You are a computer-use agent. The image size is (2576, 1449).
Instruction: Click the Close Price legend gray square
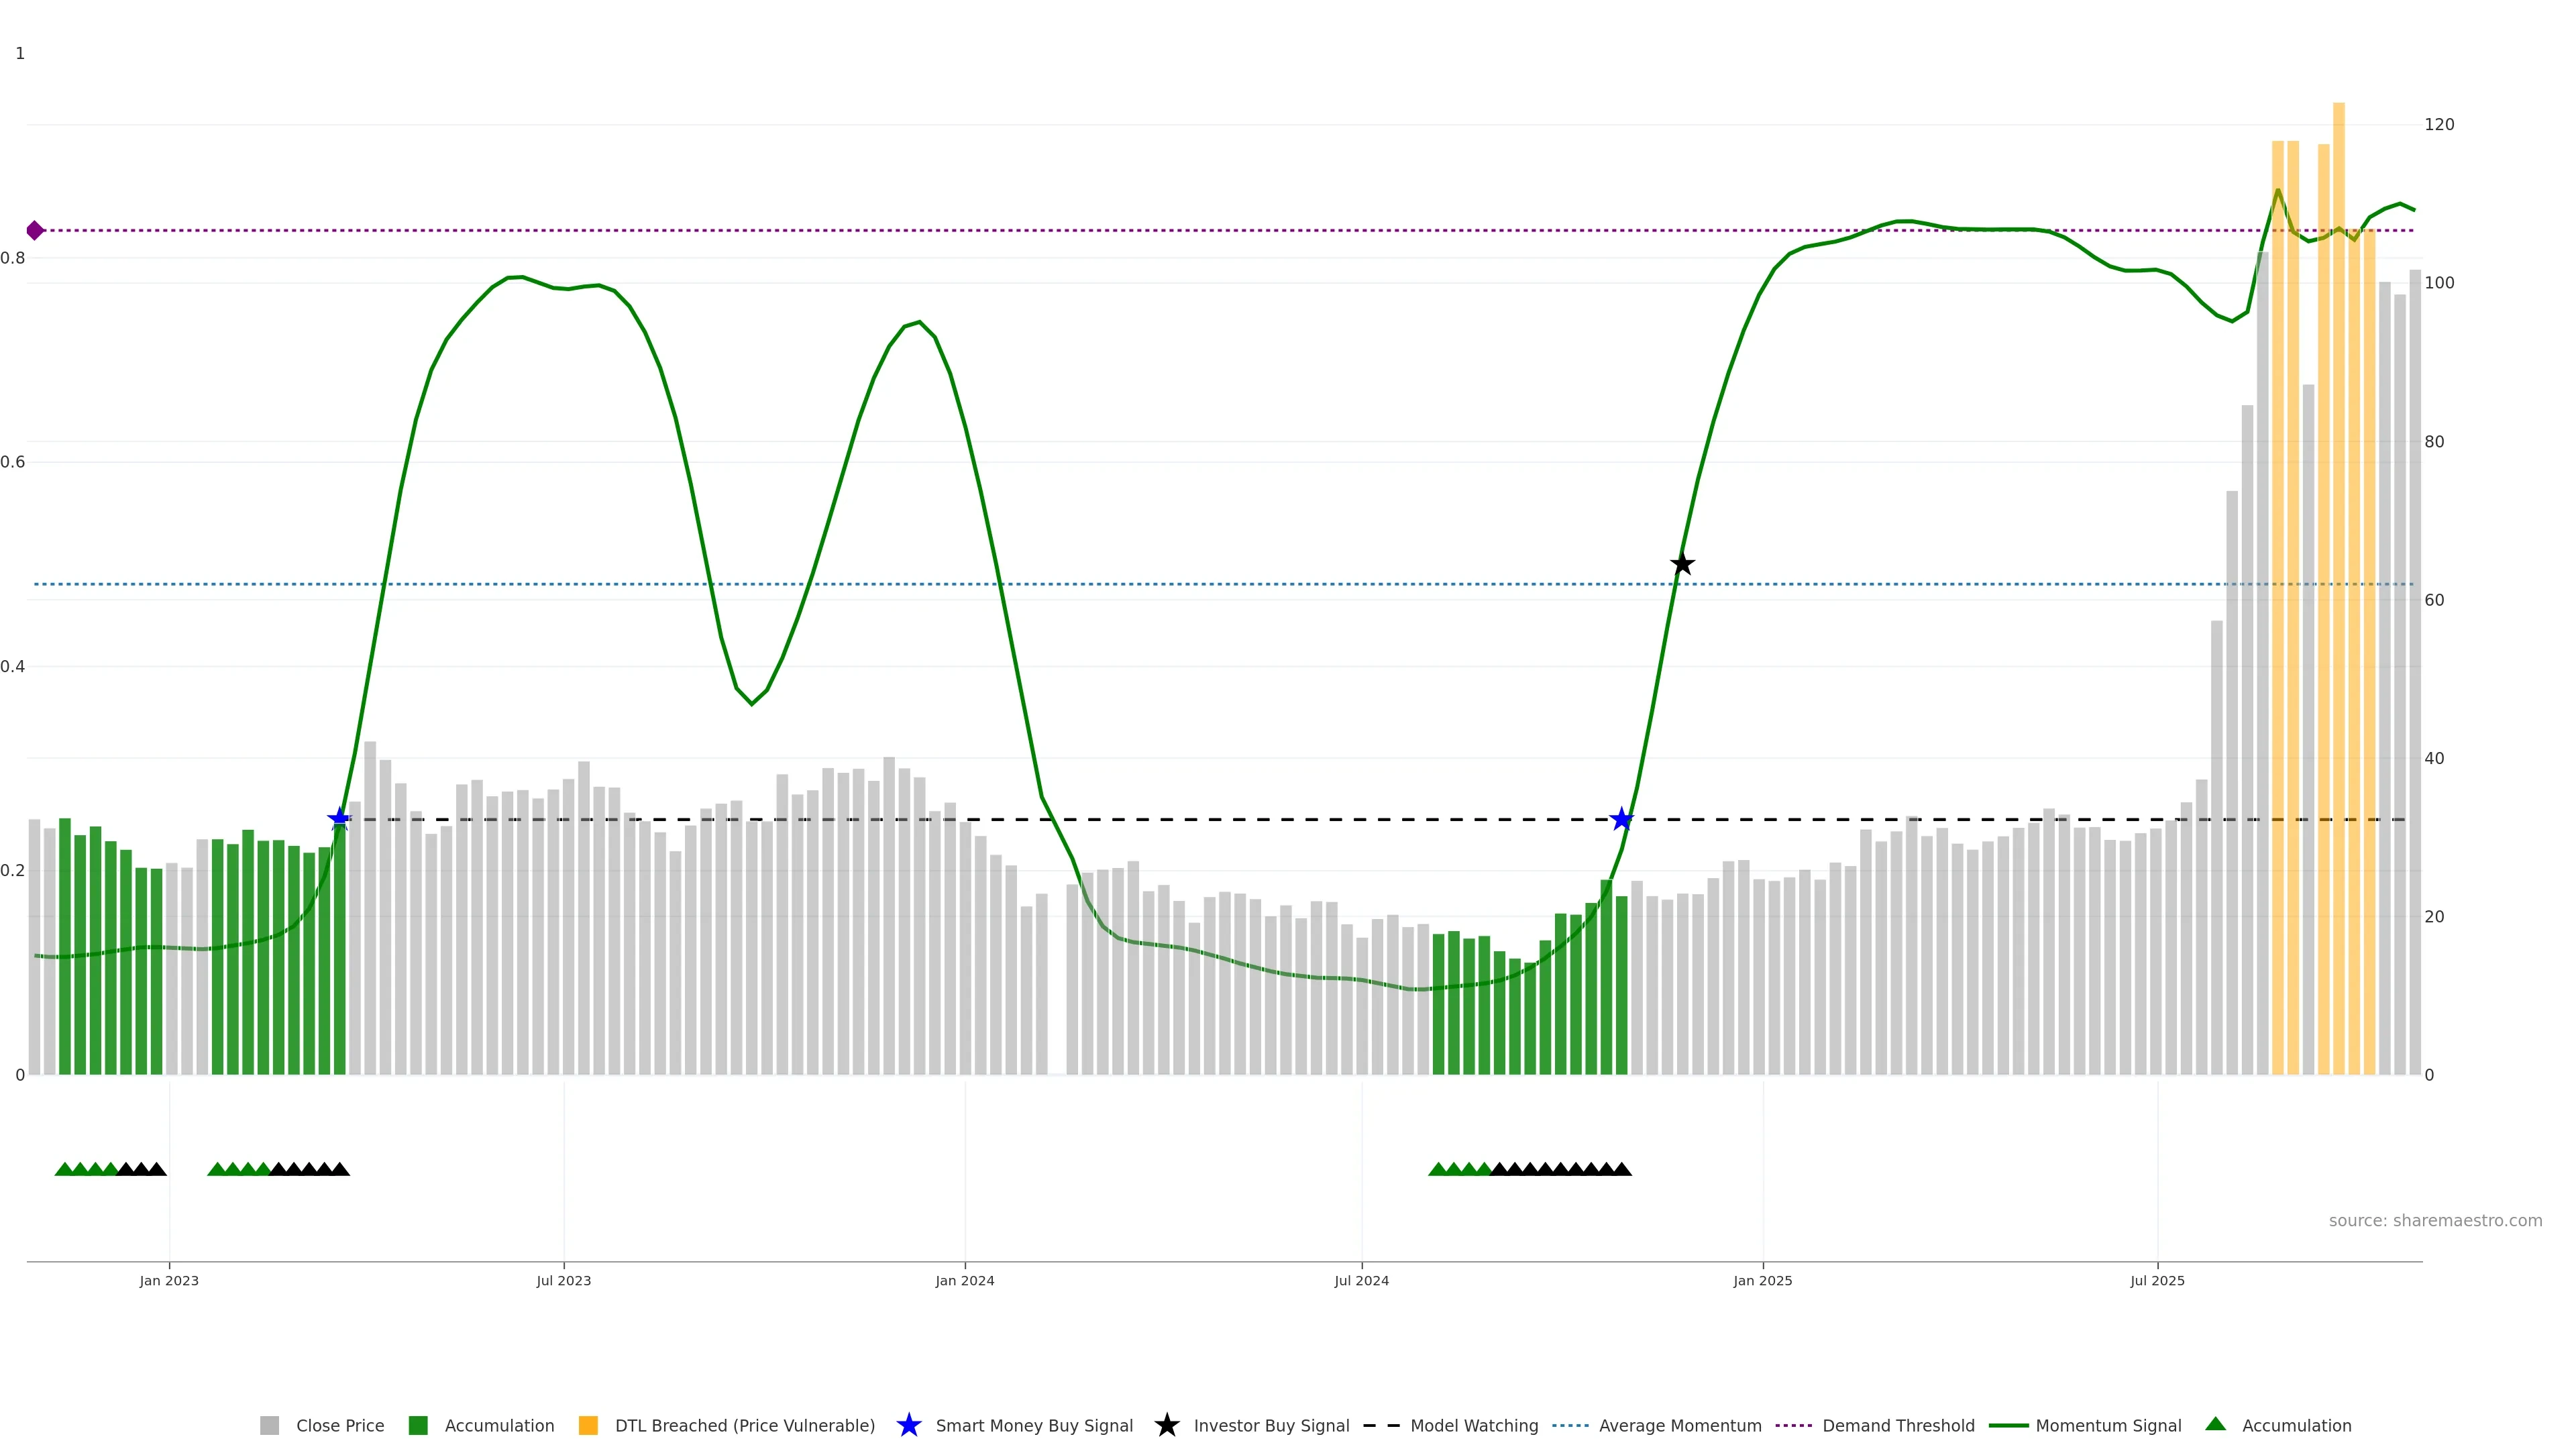click(269, 1425)
